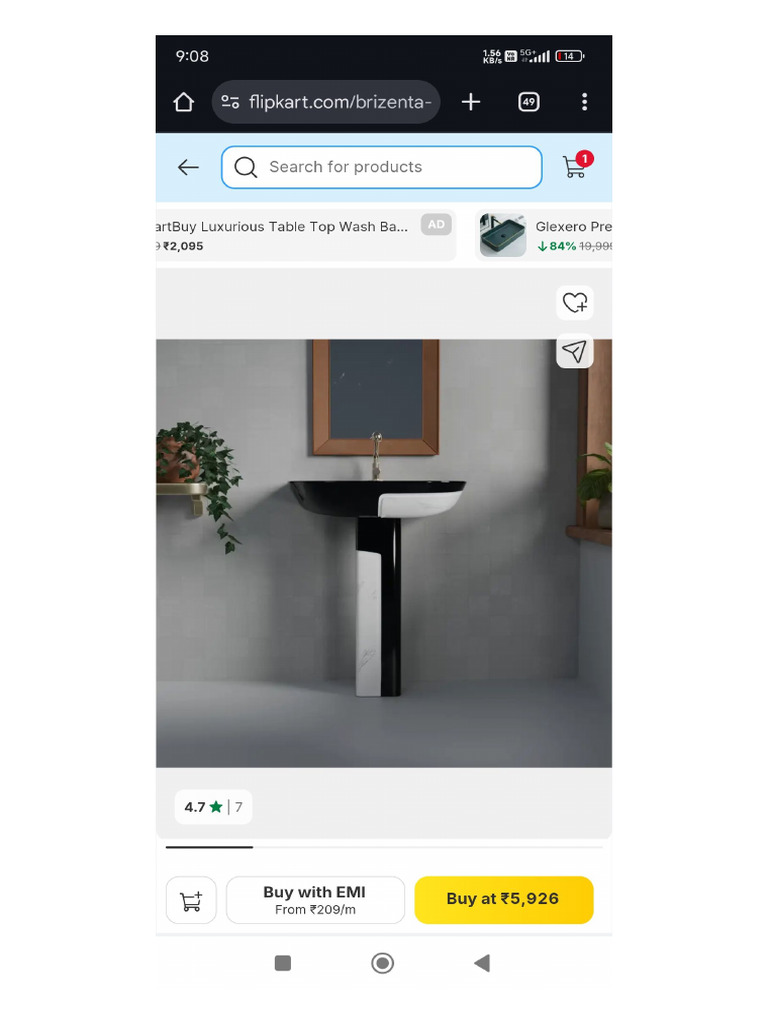Click the Search for products field
768x1024 pixels.
(381, 167)
